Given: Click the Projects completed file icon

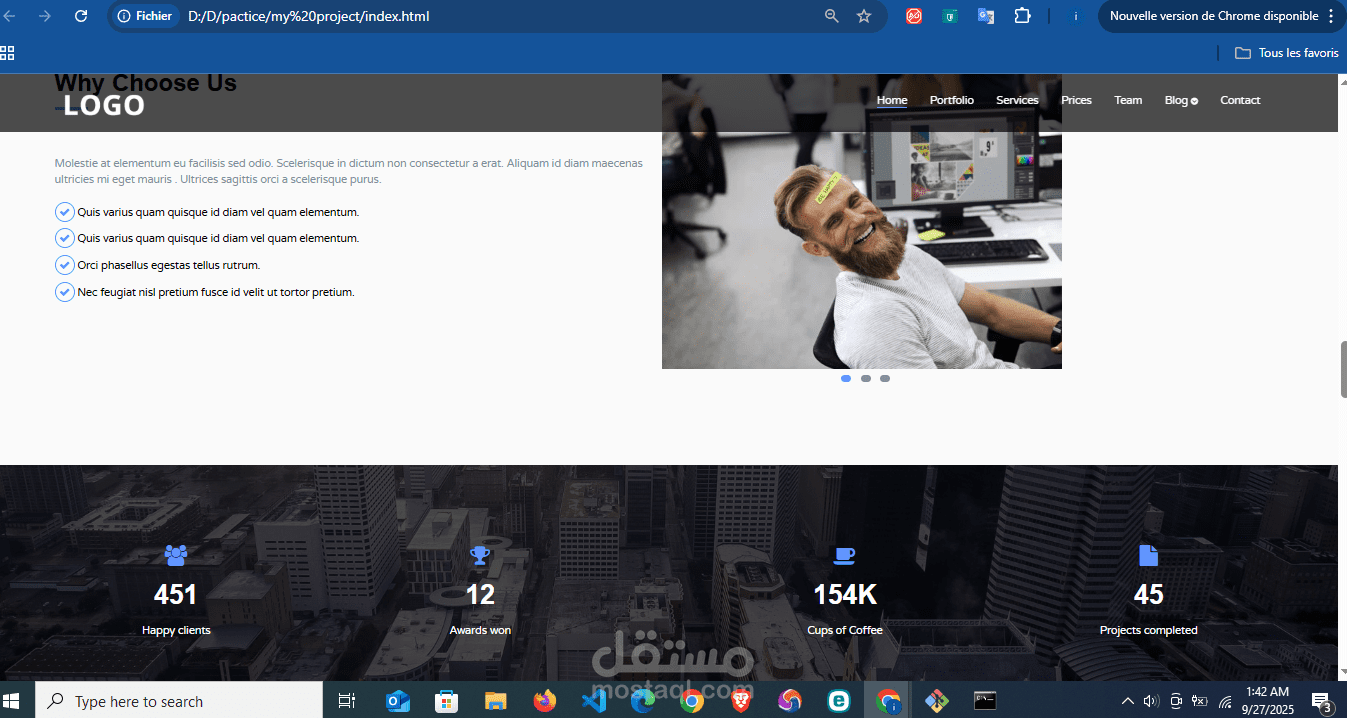Looking at the screenshot, I should (1148, 555).
